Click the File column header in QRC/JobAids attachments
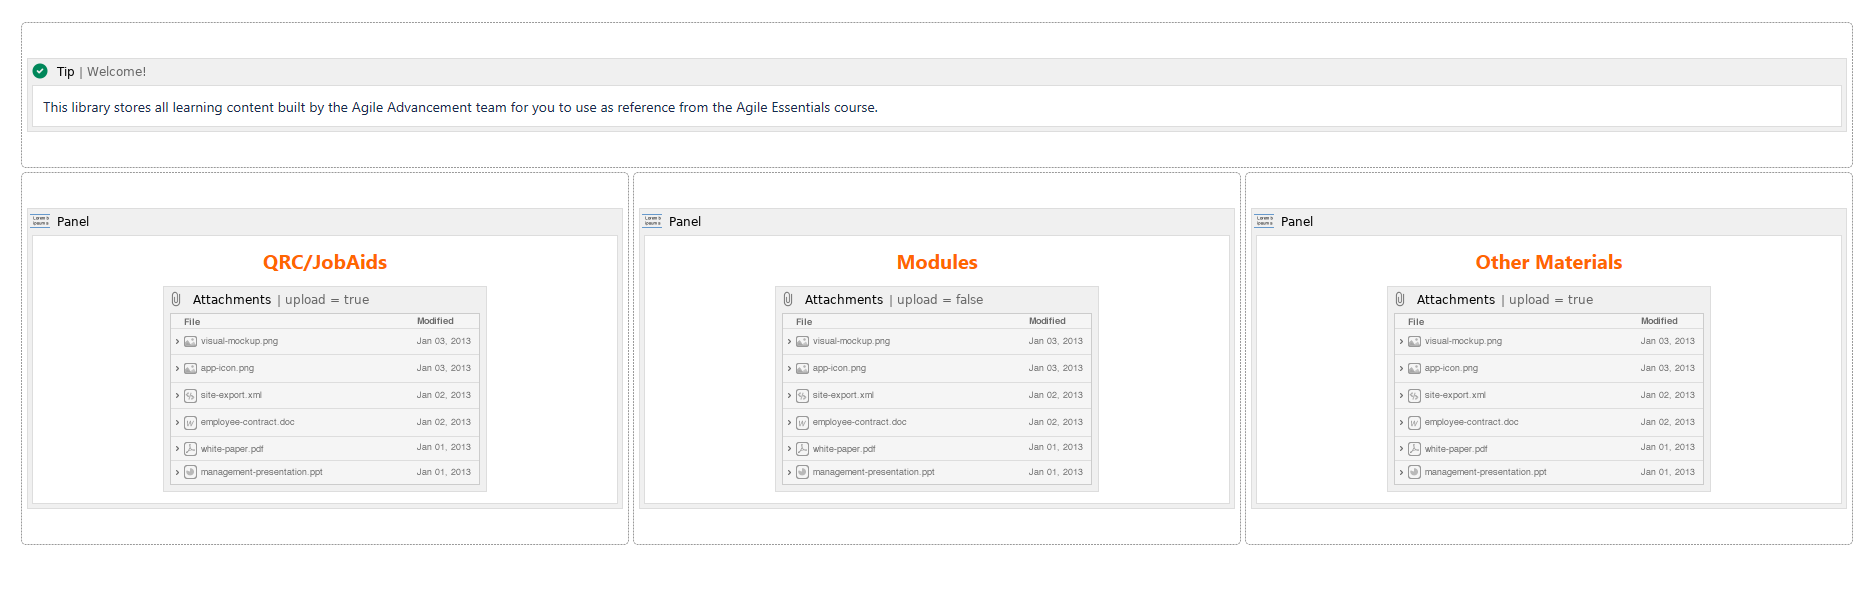This screenshot has height=601, width=1869. point(192,322)
